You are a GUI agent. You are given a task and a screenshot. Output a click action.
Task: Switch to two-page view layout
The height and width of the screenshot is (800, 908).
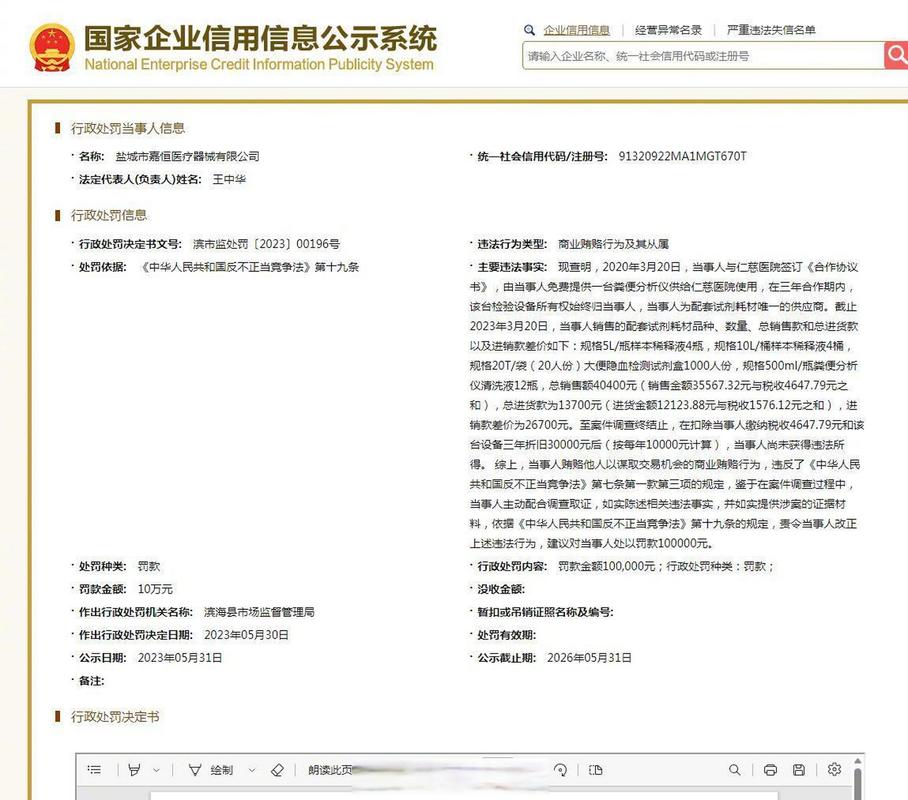click(x=595, y=770)
